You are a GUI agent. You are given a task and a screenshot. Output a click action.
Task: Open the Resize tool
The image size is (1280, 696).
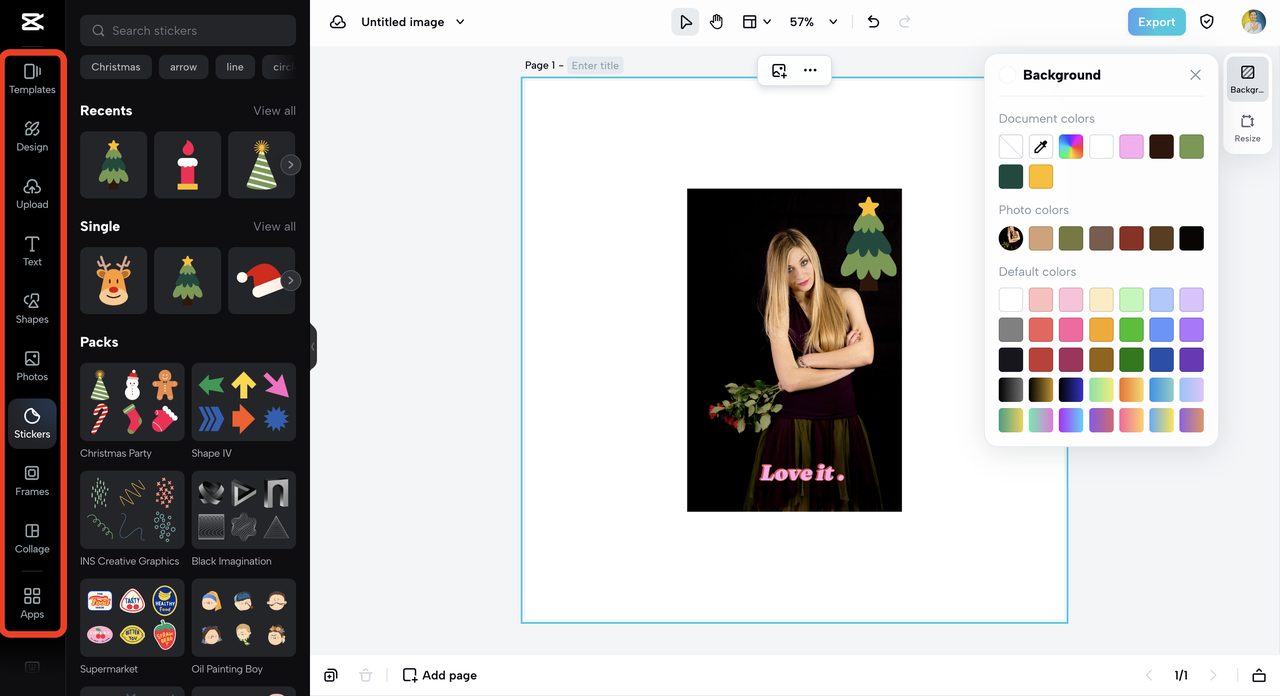pyautogui.click(x=1247, y=127)
